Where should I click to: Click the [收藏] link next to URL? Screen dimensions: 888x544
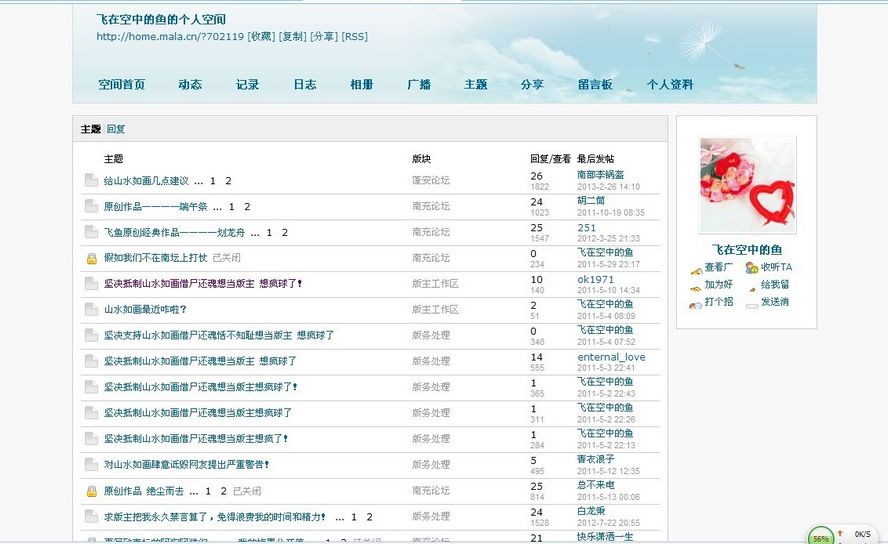click(x=261, y=37)
